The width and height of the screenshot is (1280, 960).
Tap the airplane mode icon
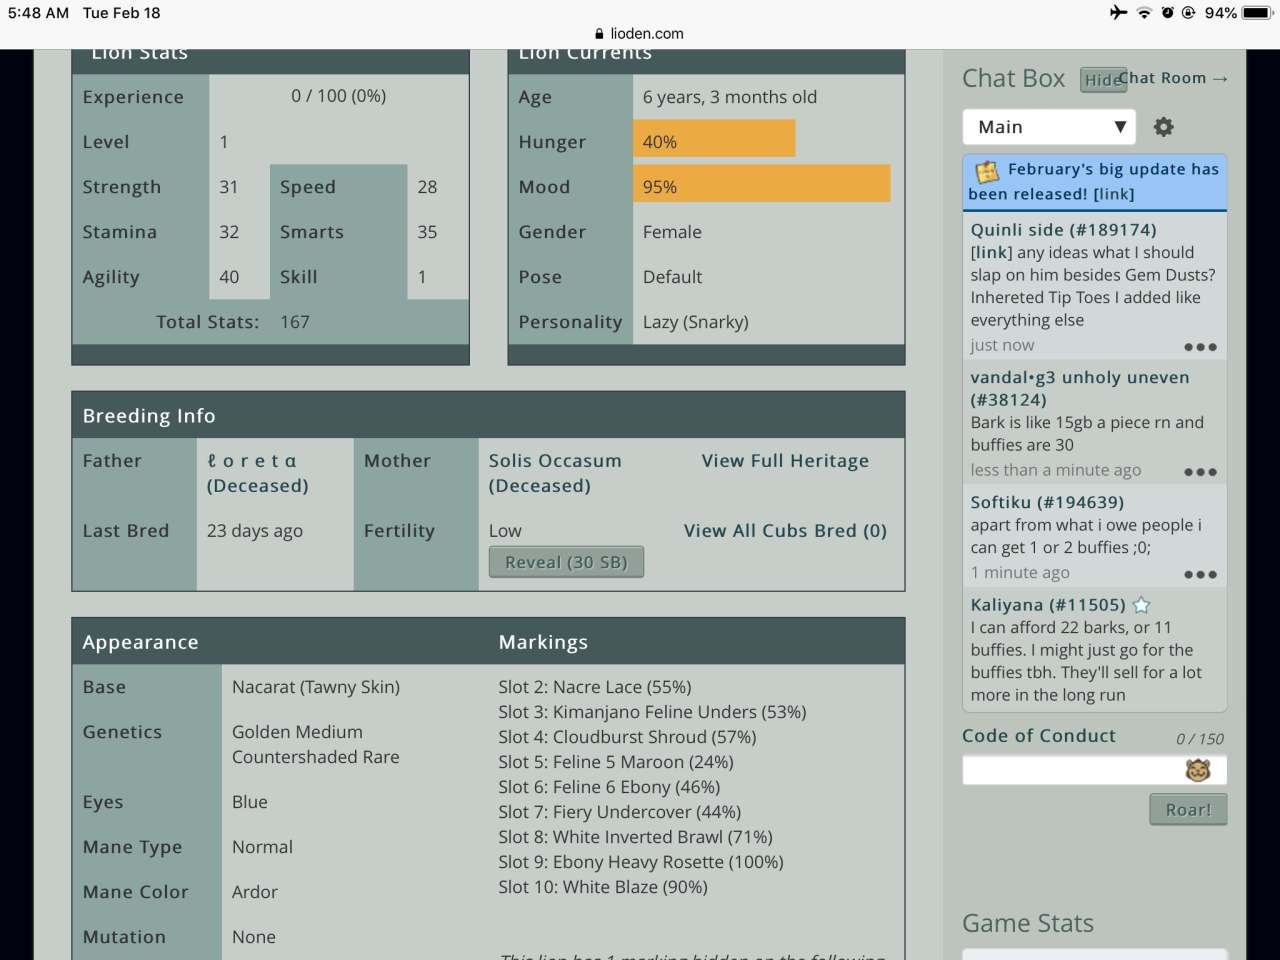(x=1118, y=13)
